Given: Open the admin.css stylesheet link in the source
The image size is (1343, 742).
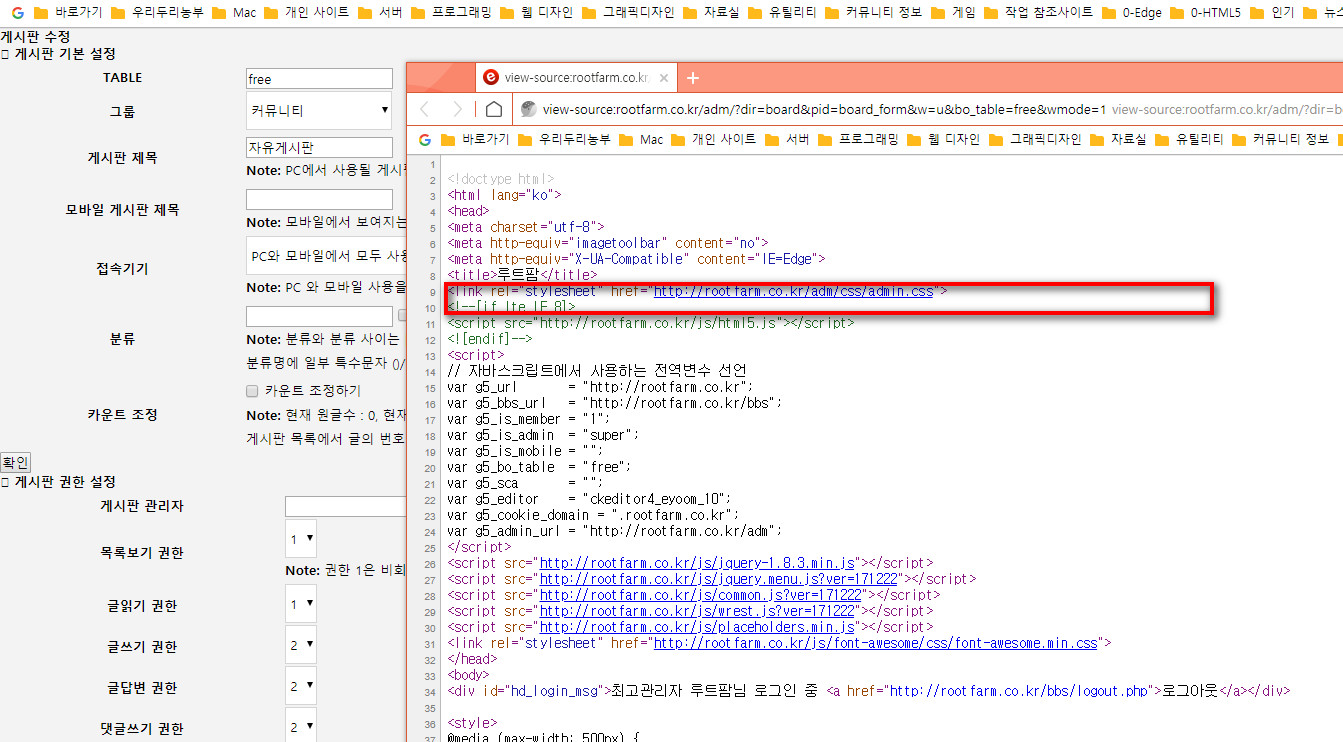Looking at the screenshot, I should click(x=793, y=291).
